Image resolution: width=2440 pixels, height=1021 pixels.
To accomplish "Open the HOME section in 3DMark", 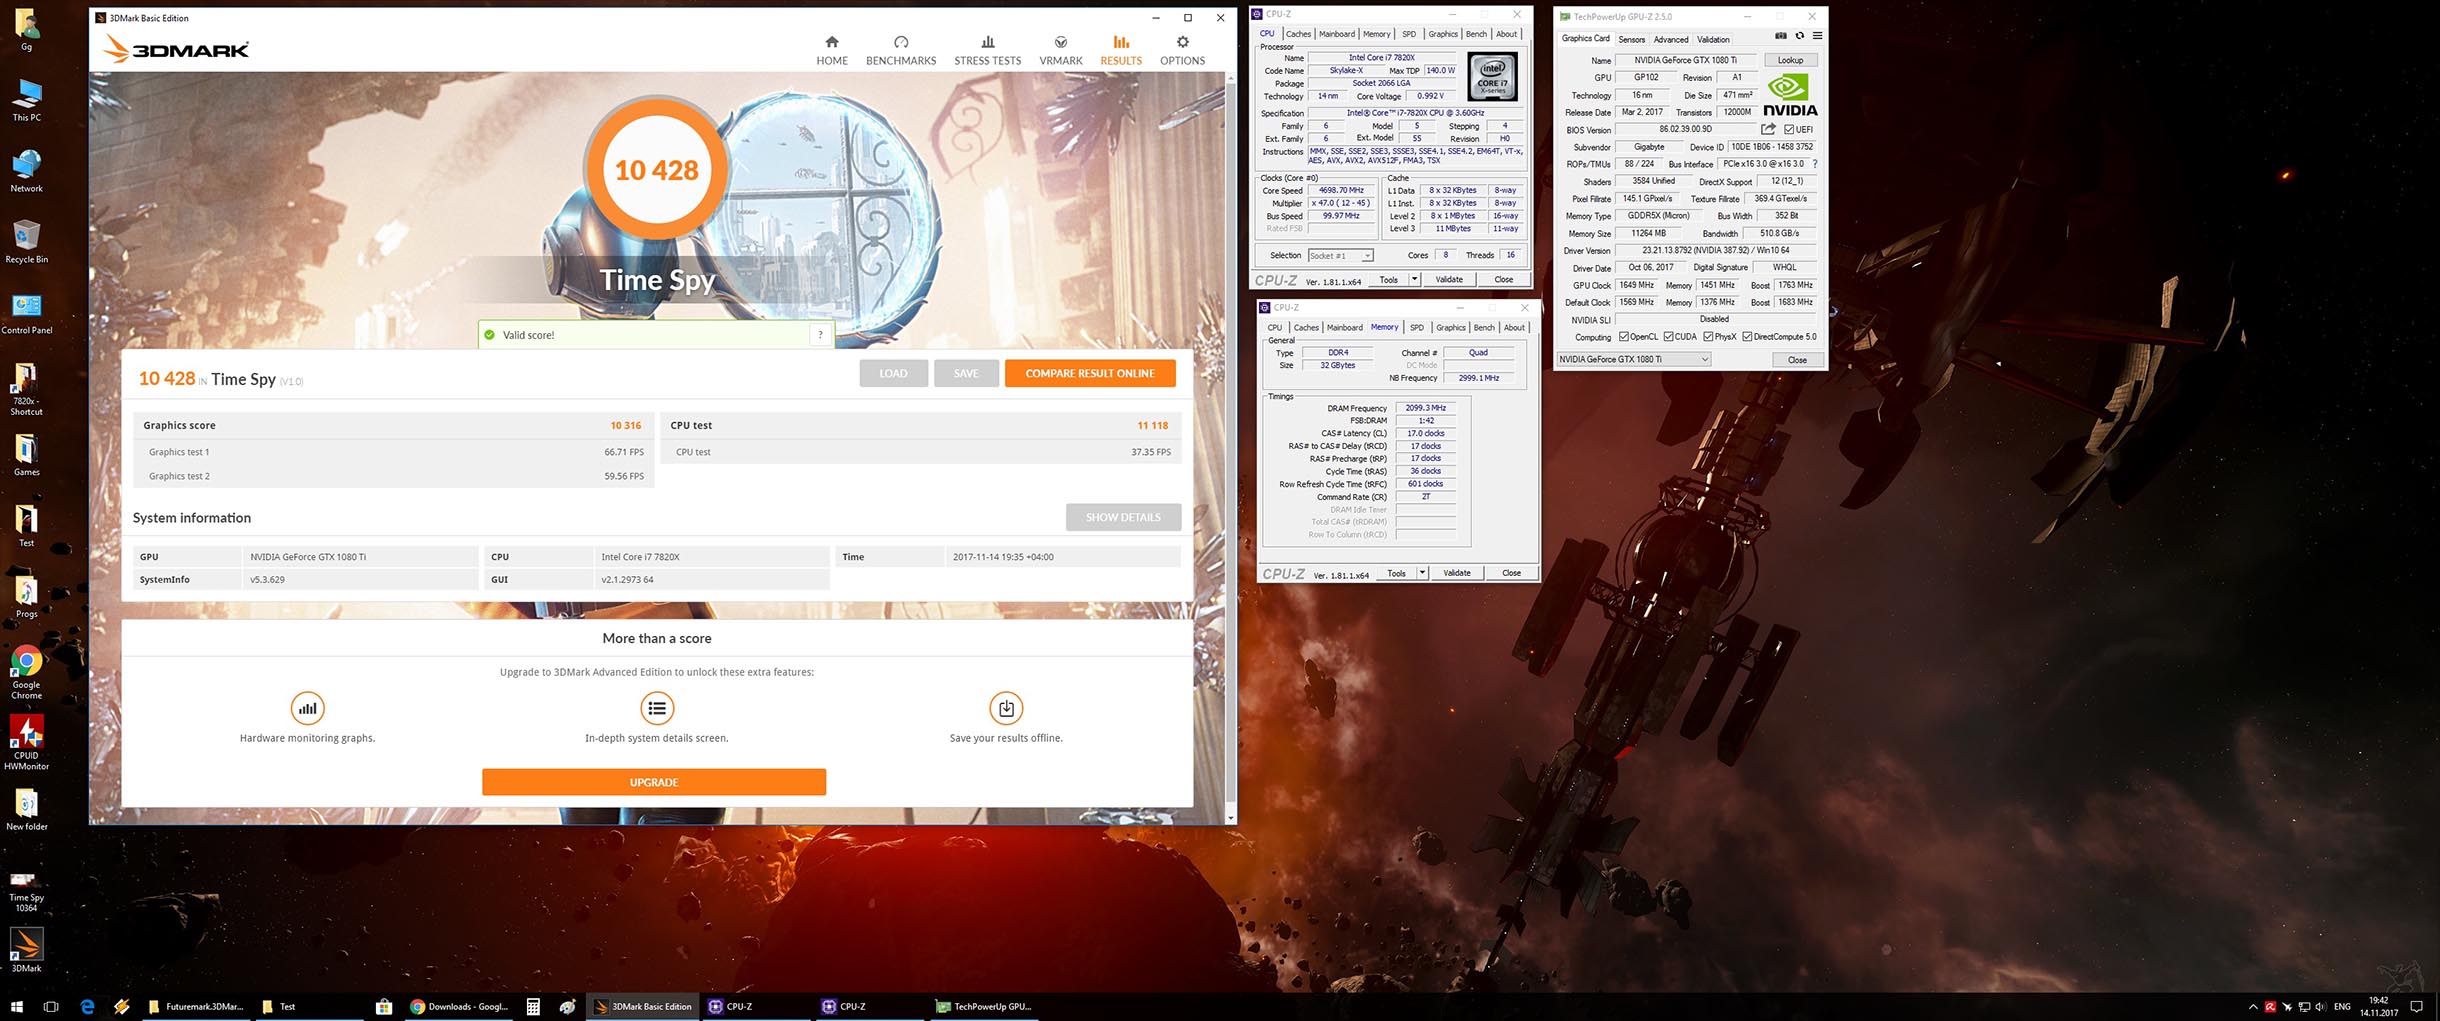I will pos(831,50).
